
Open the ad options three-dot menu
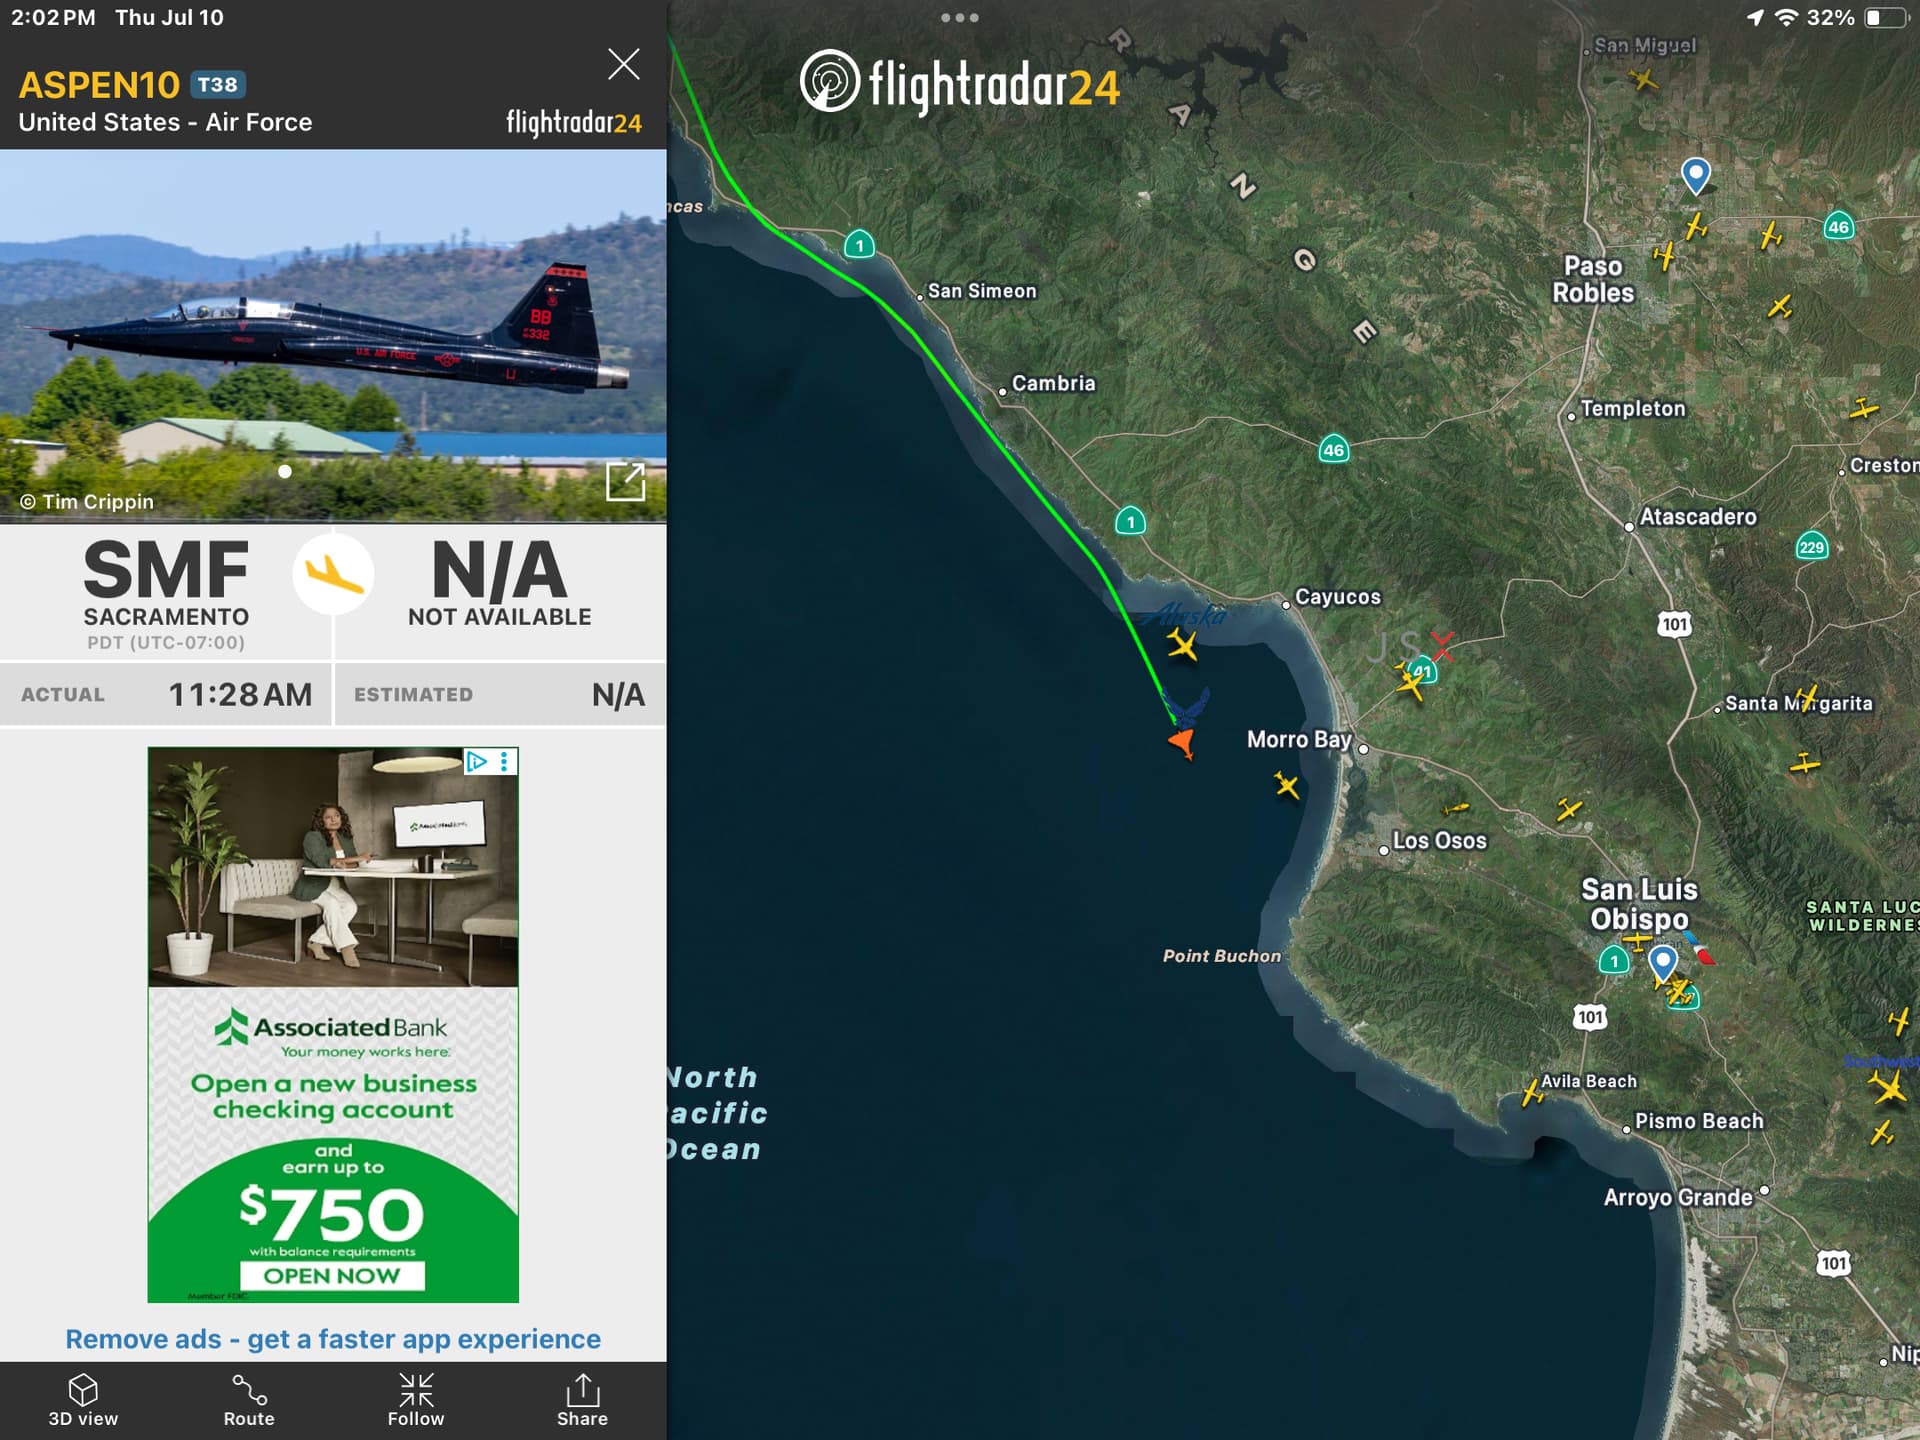[x=504, y=762]
